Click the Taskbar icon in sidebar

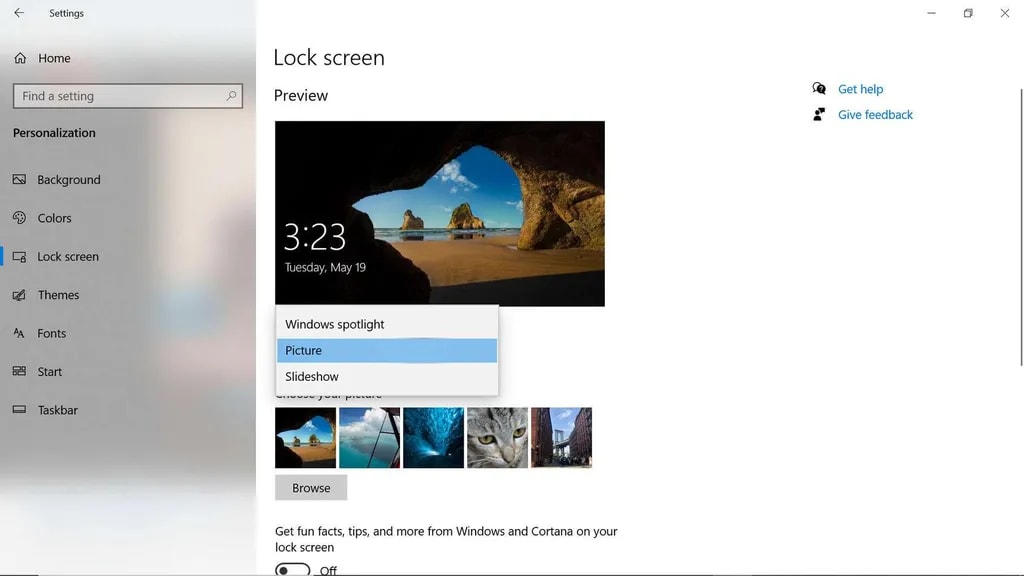point(19,410)
